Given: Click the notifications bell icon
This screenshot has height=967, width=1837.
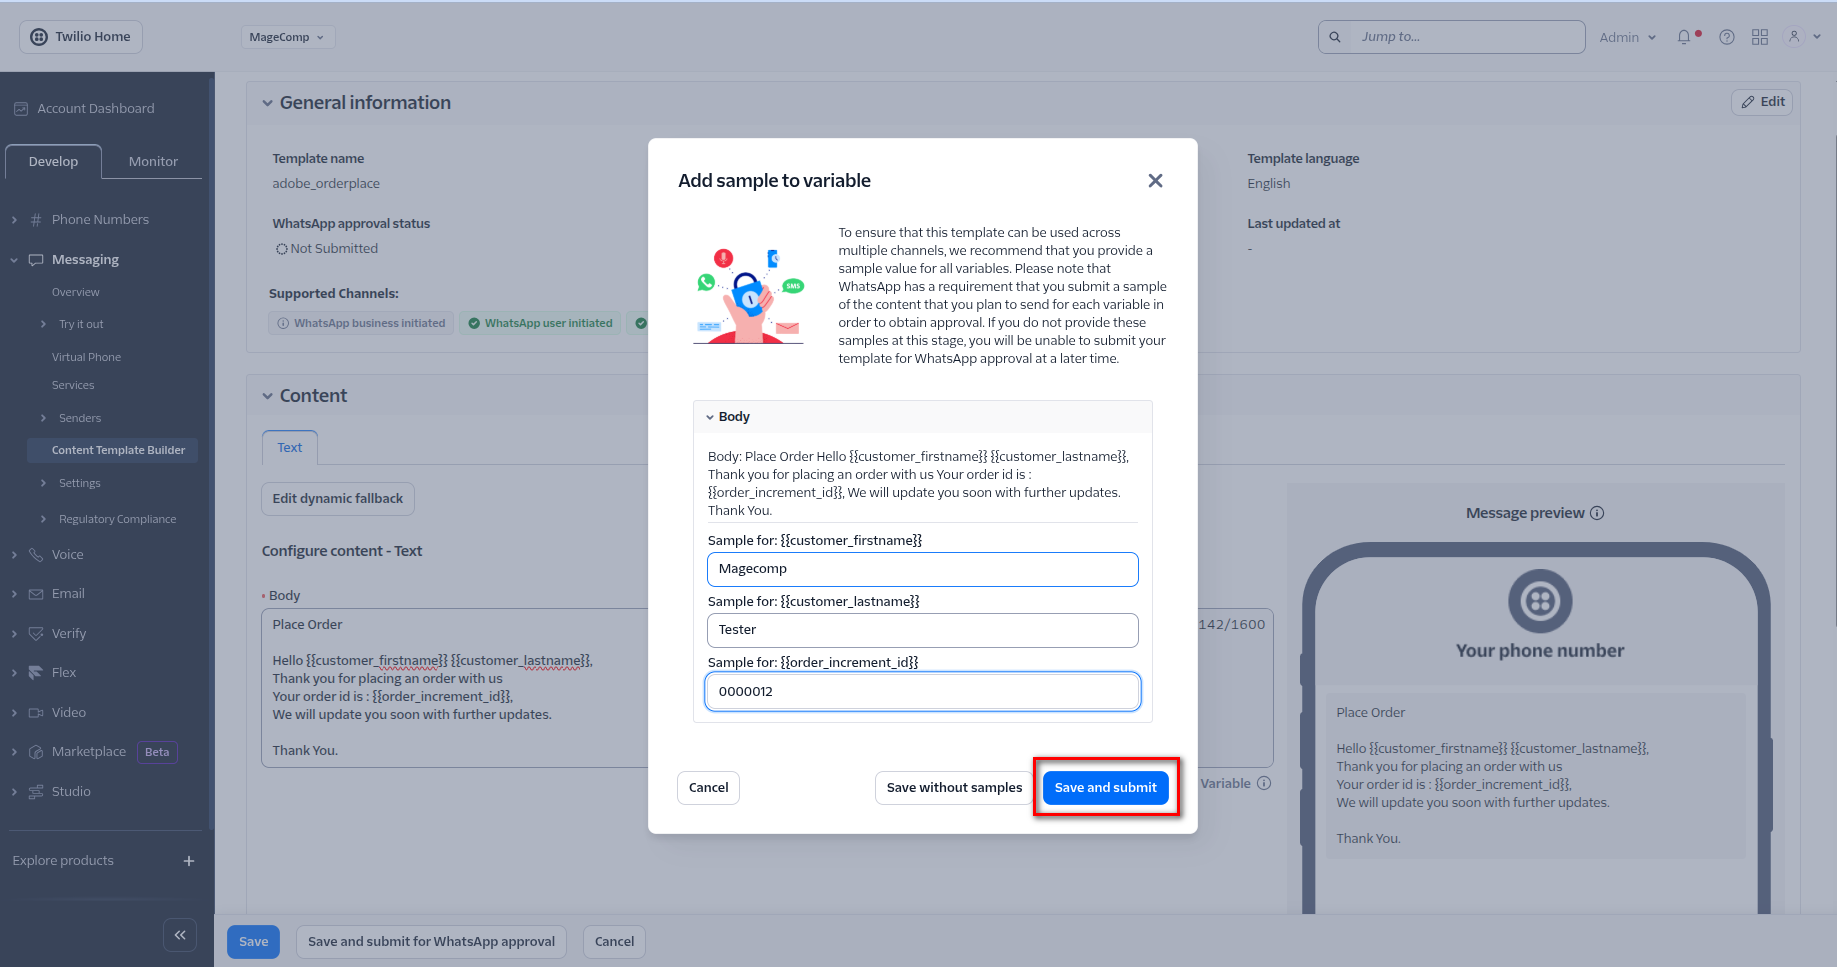Looking at the screenshot, I should tap(1684, 37).
